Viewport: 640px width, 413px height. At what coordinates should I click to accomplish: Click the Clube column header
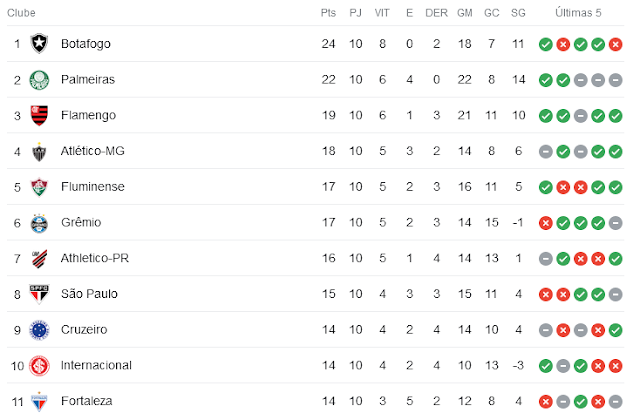coord(21,13)
